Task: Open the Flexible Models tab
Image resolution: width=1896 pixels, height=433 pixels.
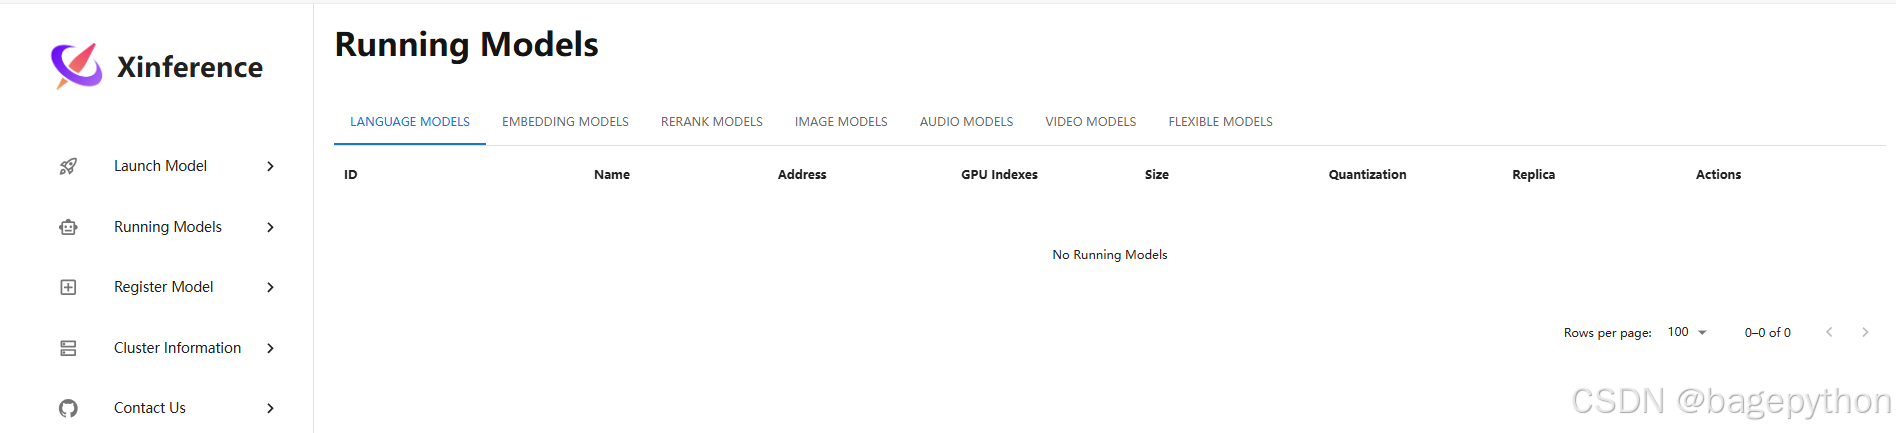Action: pos(1220,122)
